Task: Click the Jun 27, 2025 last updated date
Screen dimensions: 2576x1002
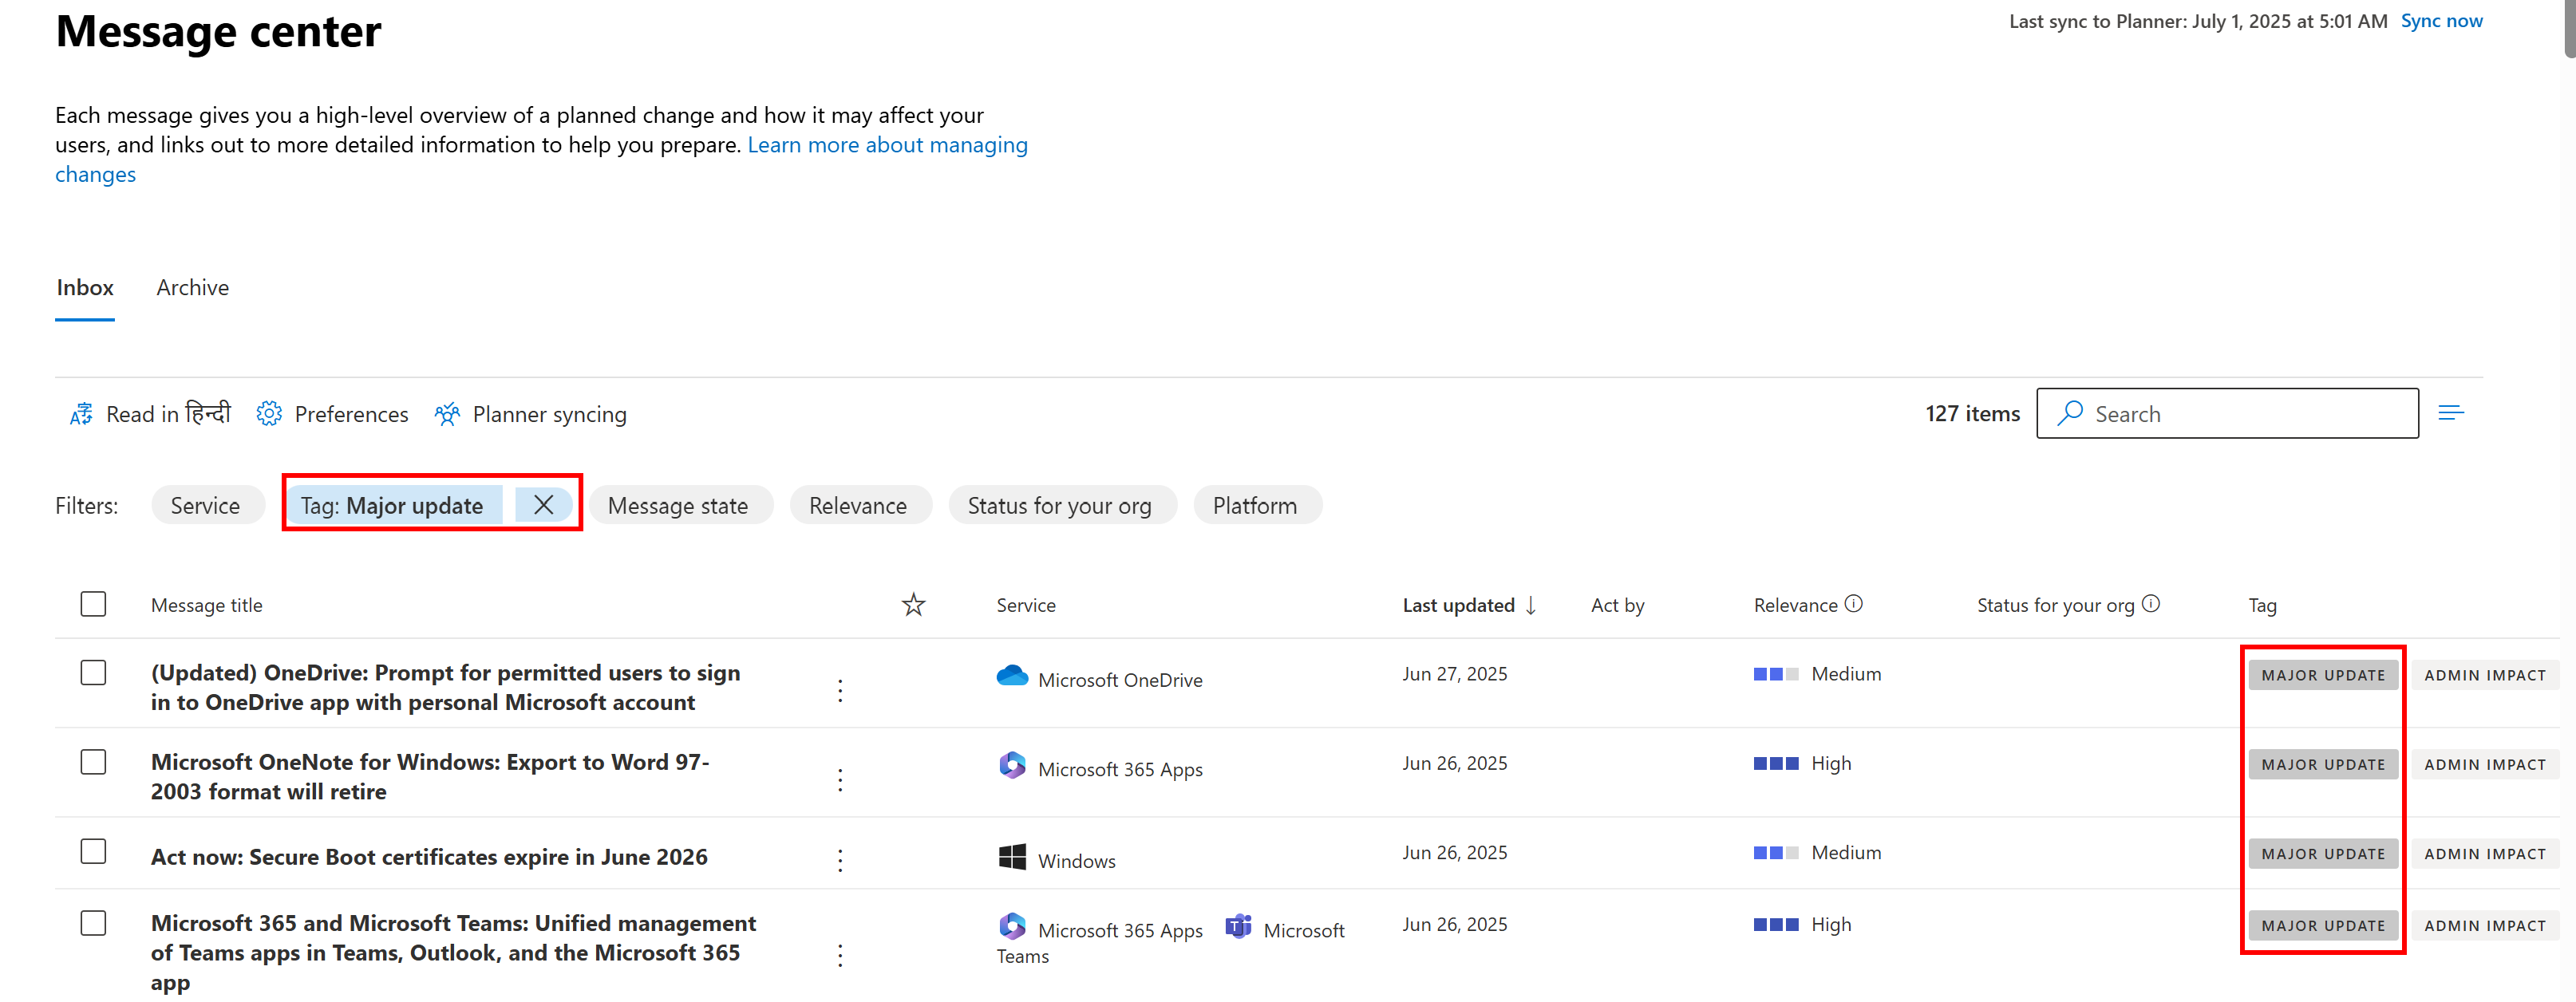Action: click(1454, 674)
